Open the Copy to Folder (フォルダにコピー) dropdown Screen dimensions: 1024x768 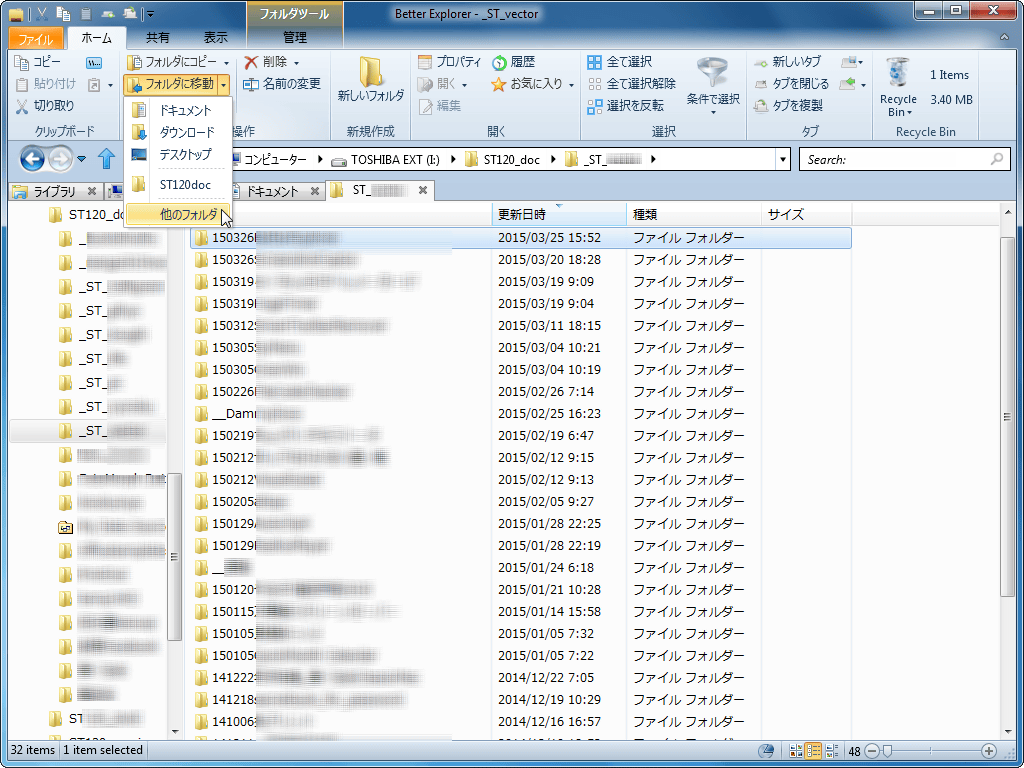tap(227, 63)
